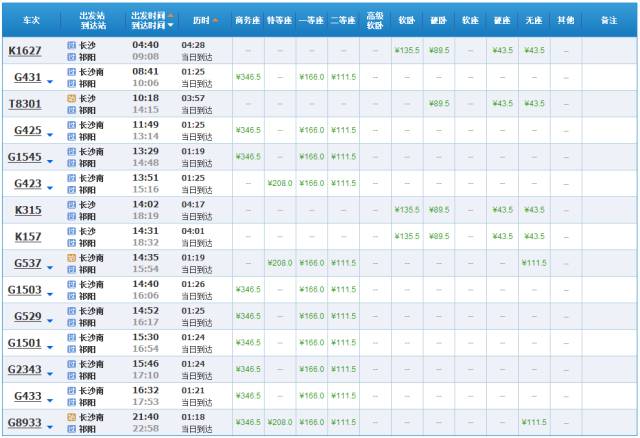
Task: Click the orange origin-station icon in T8301 row
Action: 71,98
